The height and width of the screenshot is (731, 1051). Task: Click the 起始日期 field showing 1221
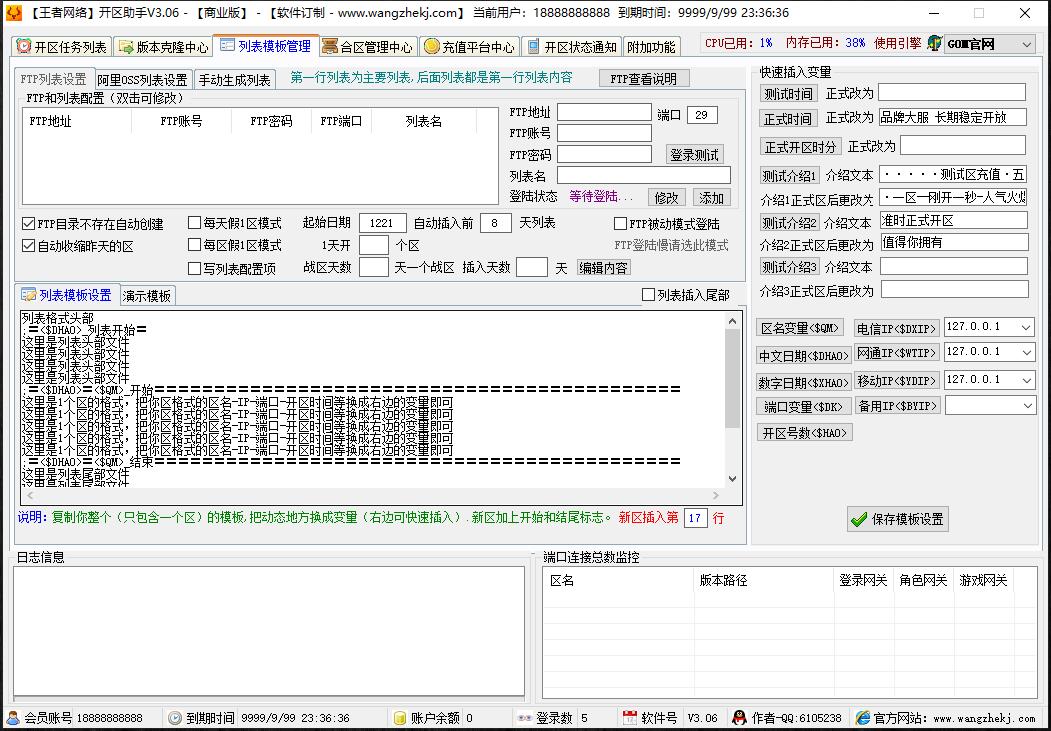[383, 223]
